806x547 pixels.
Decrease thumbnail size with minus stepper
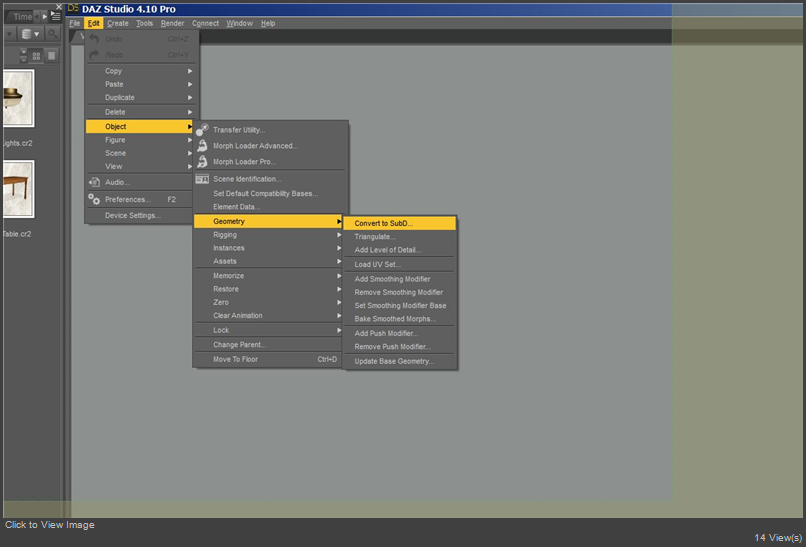coord(23,60)
